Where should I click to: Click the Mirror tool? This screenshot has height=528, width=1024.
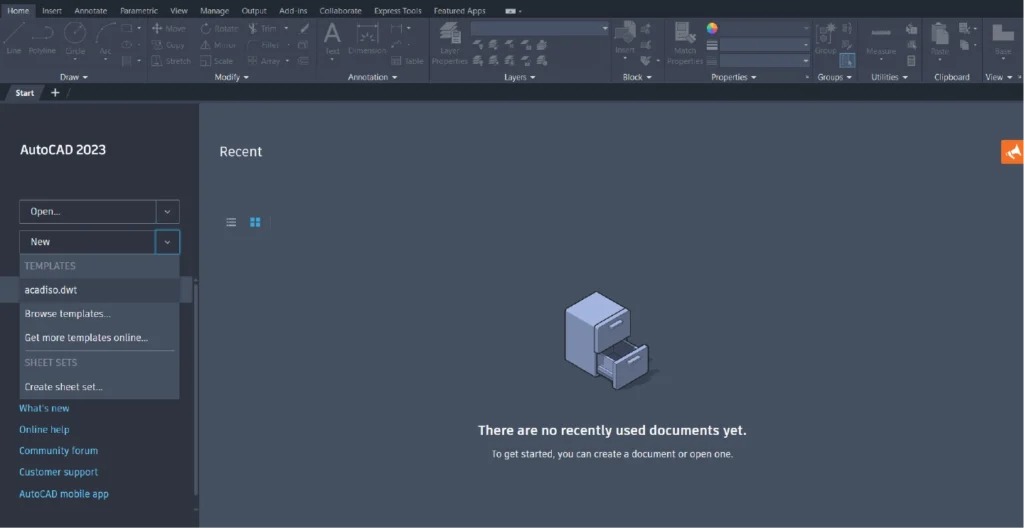click(x=219, y=45)
